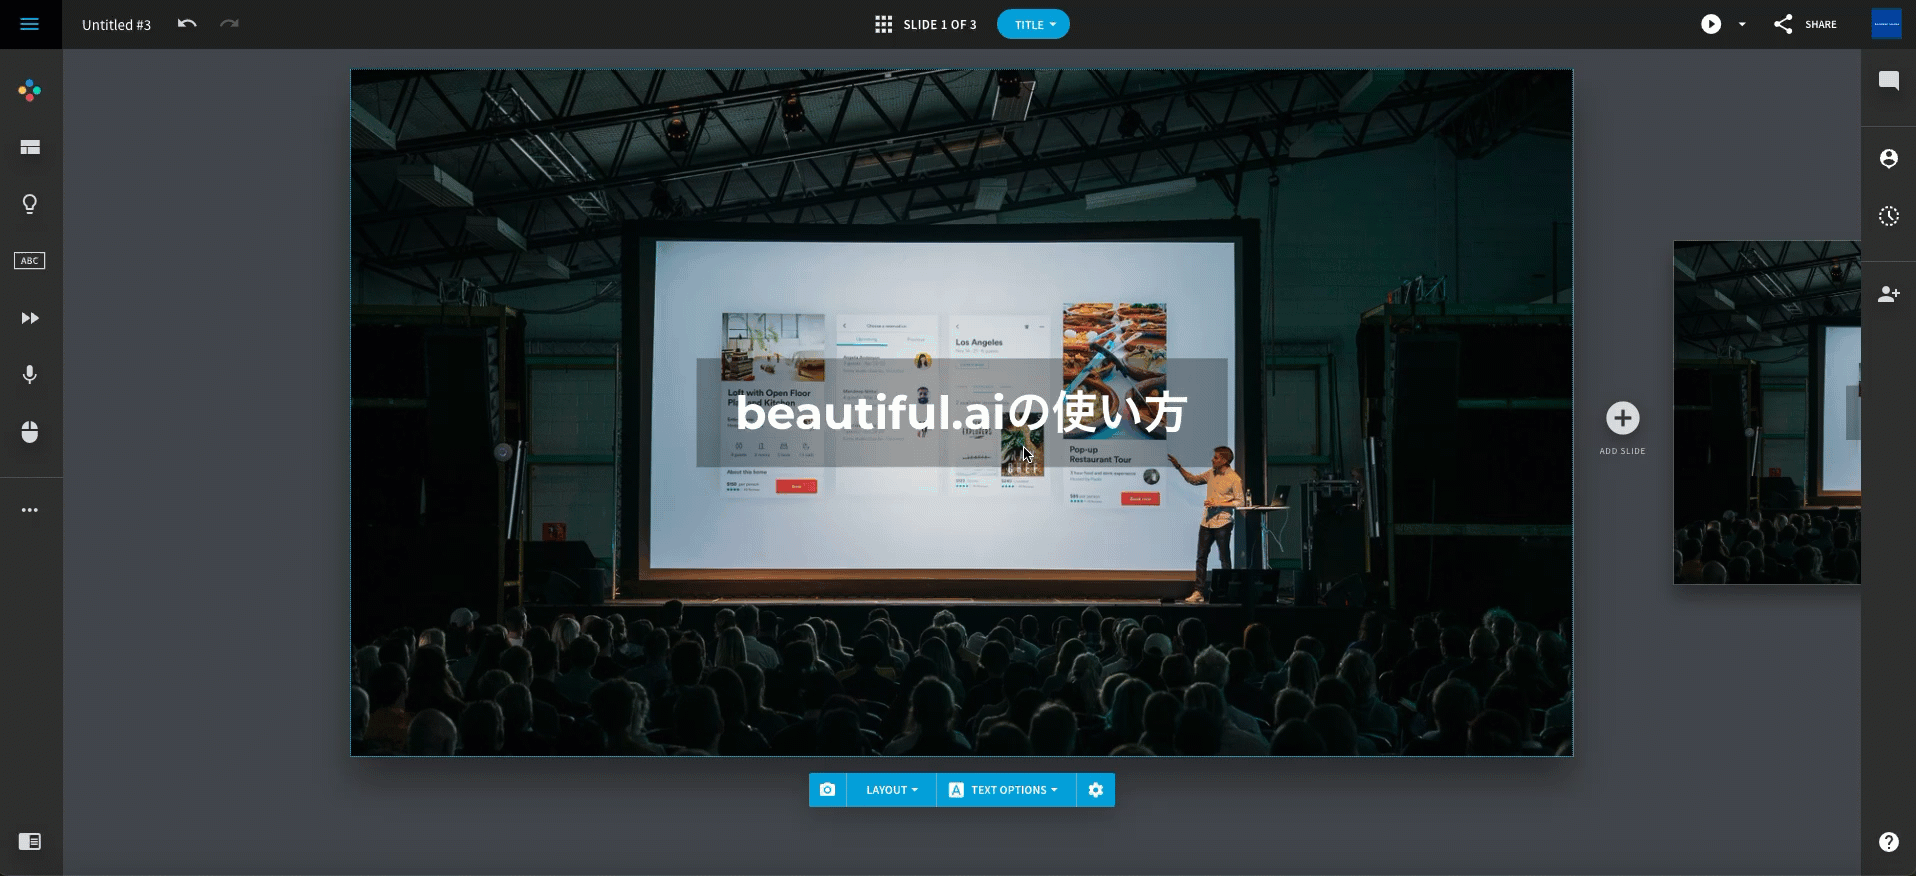Click the redo arrow
1916x876 pixels.
pos(230,24)
